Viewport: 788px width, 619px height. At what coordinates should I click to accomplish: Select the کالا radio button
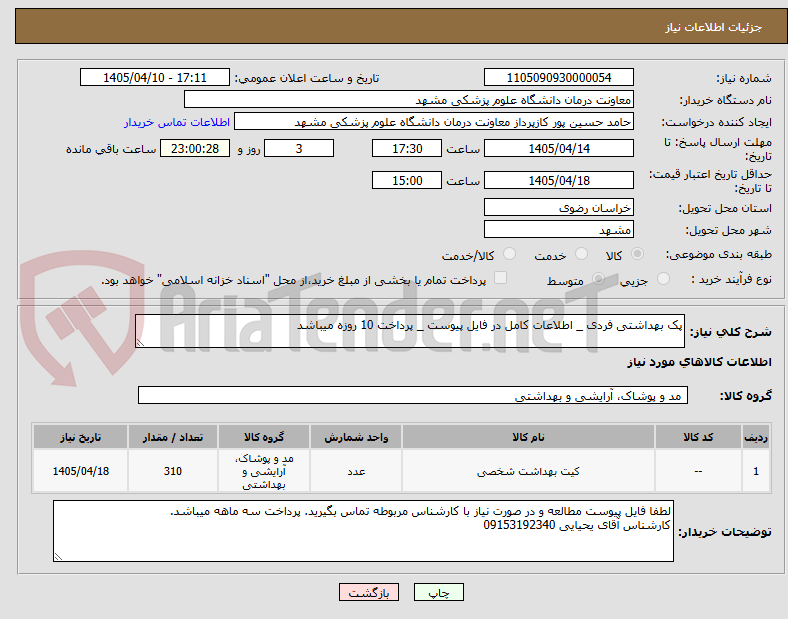coord(637,254)
